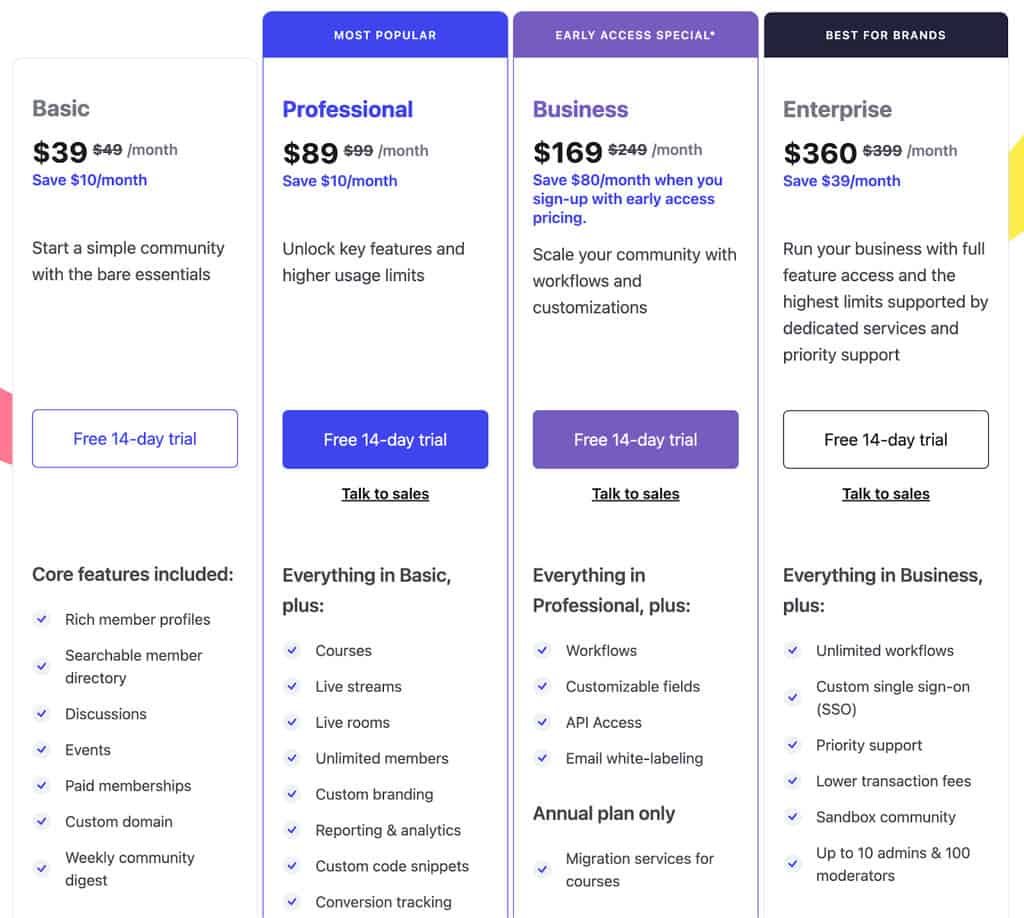Select the Early Access Special header banner
The width and height of the screenshot is (1024, 918).
click(635, 35)
